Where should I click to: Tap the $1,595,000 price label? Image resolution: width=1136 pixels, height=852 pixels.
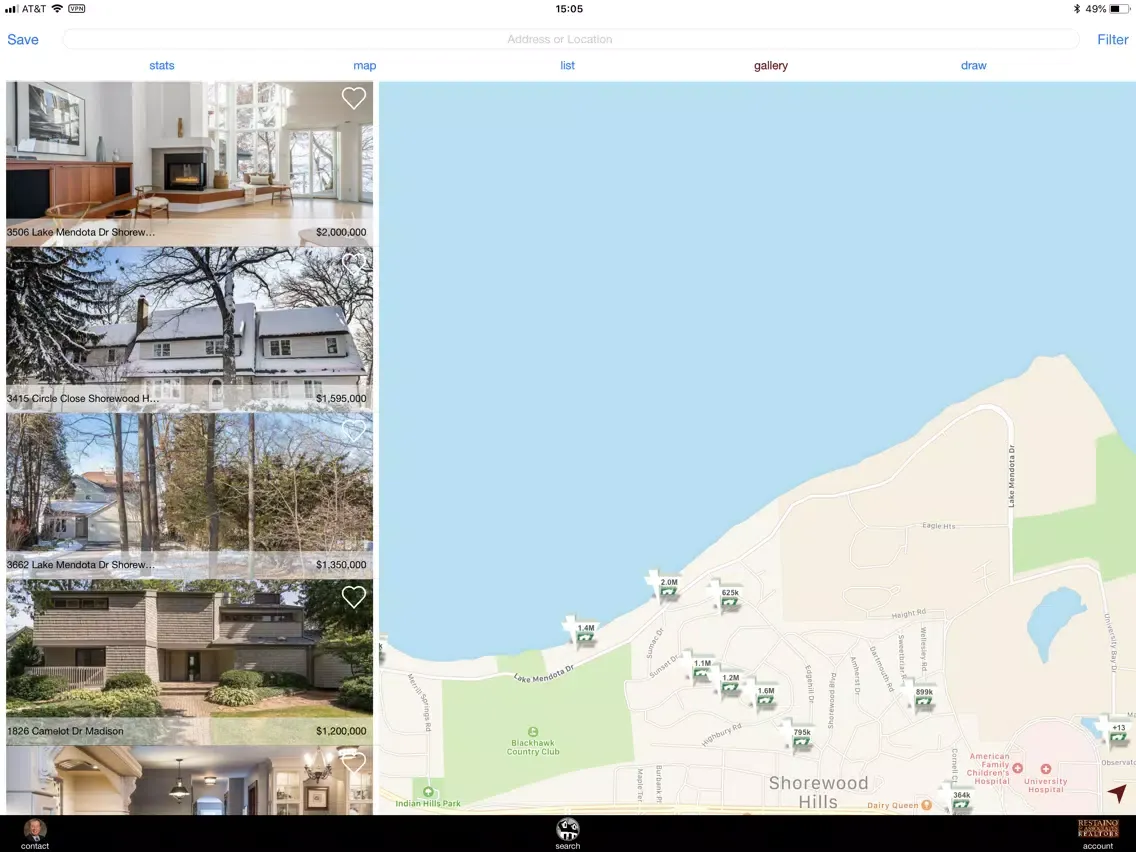pos(341,398)
